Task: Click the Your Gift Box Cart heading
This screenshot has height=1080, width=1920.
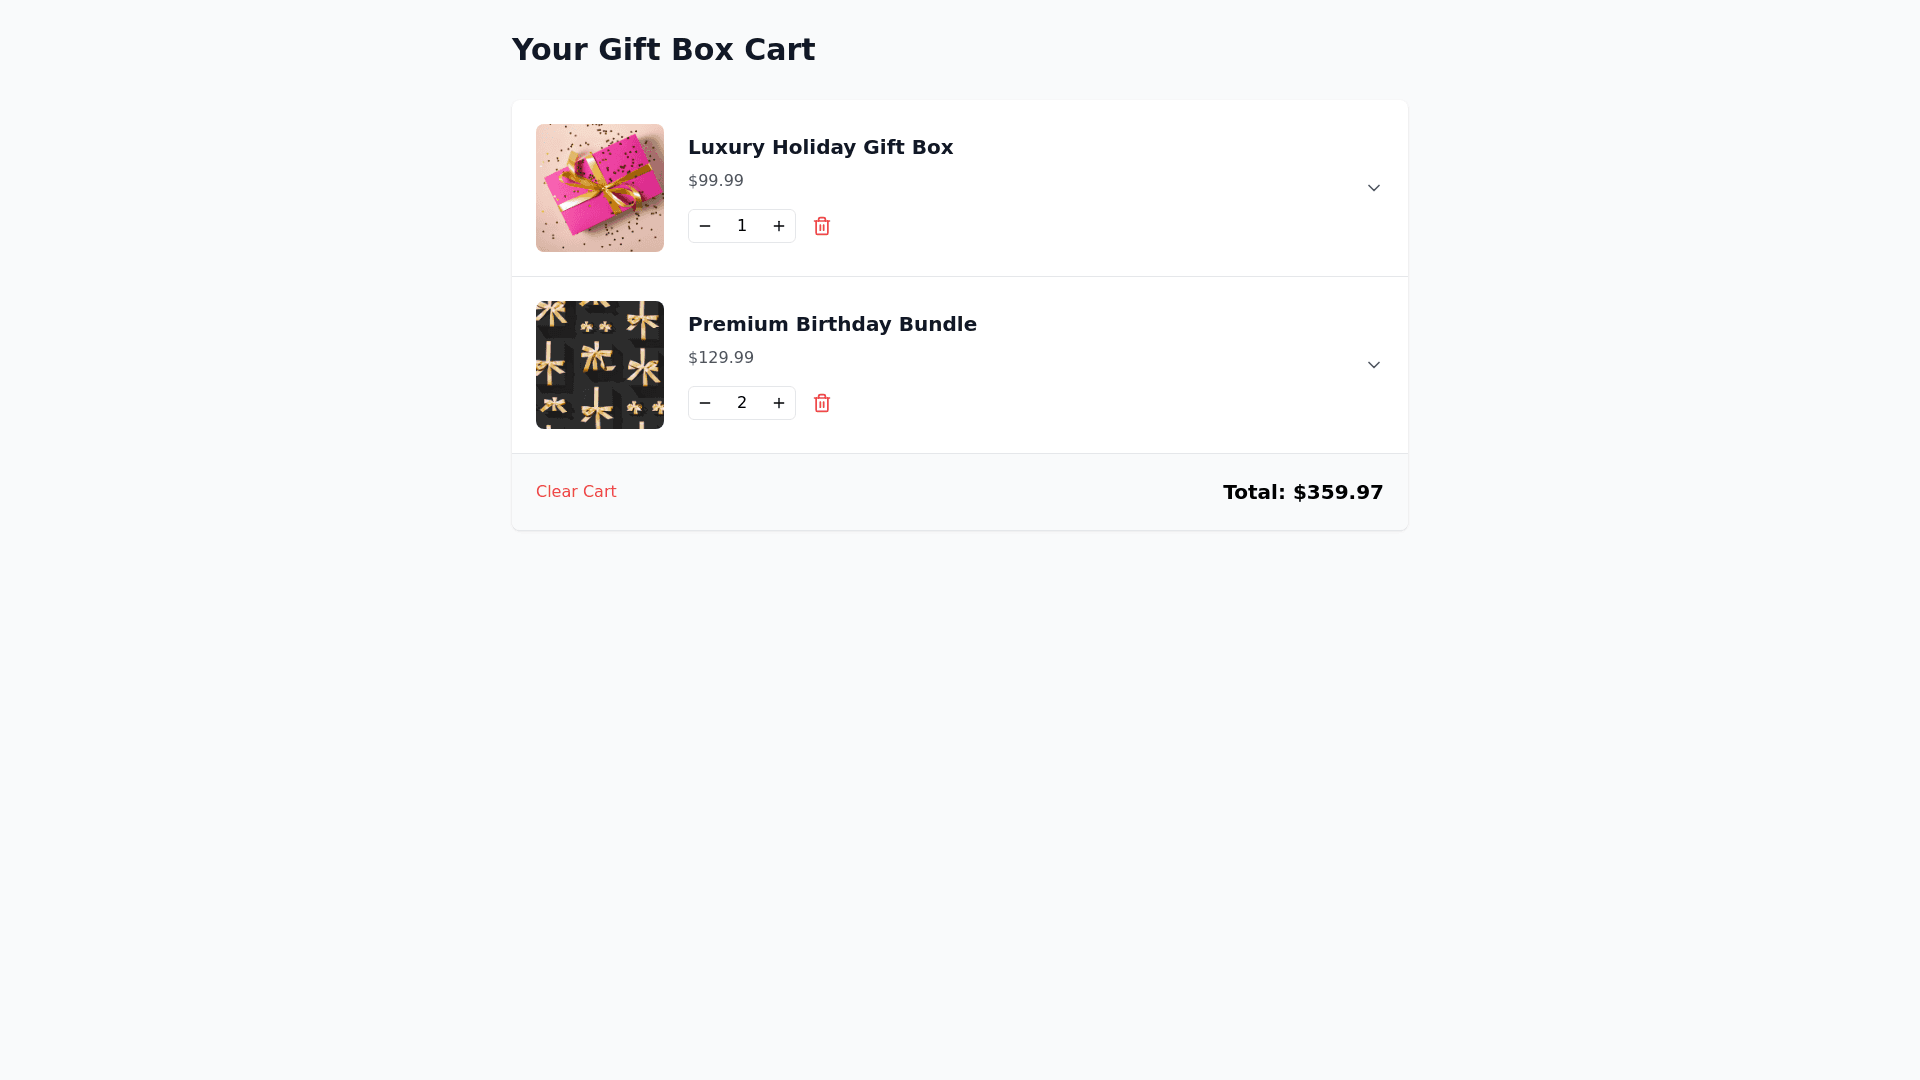Action: click(x=663, y=50)
